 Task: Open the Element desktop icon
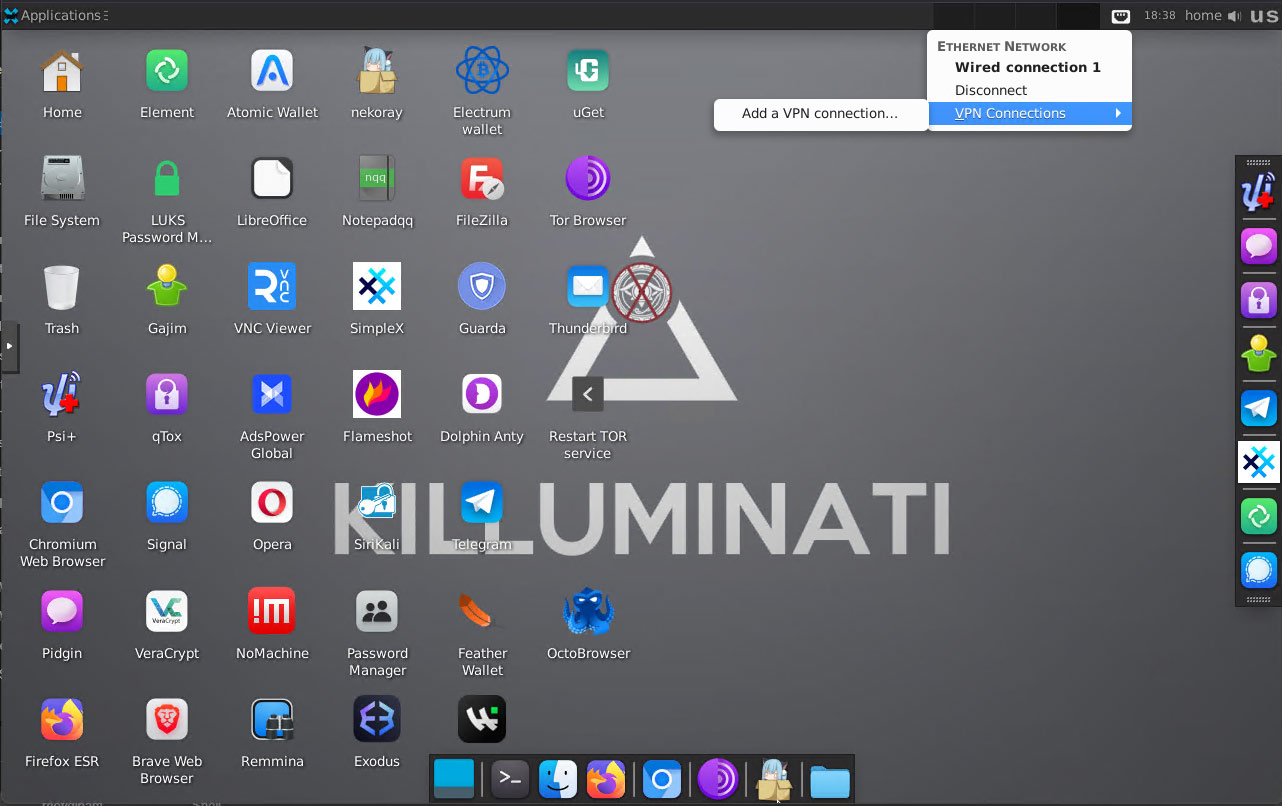[167, 71]
